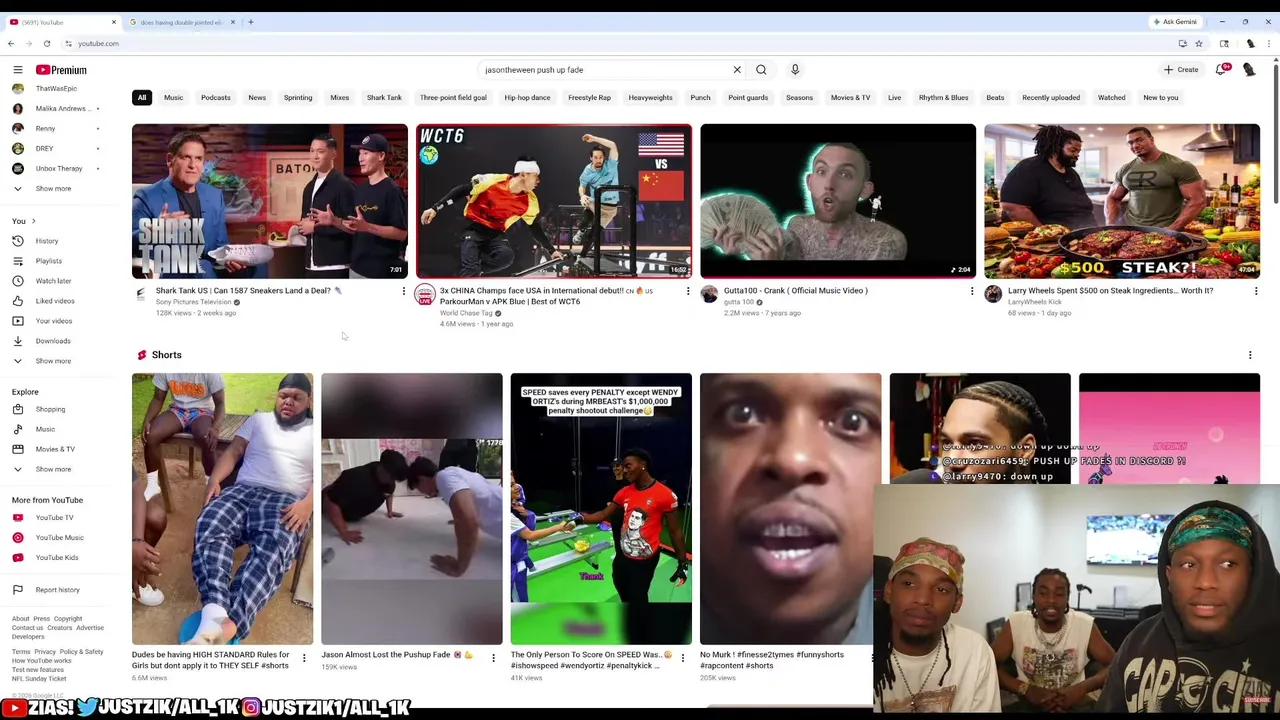The height and width of the screenshot is (720, 1280).
Task: Open options for Jason Pushup Fade short
Action: coord(493,658)
